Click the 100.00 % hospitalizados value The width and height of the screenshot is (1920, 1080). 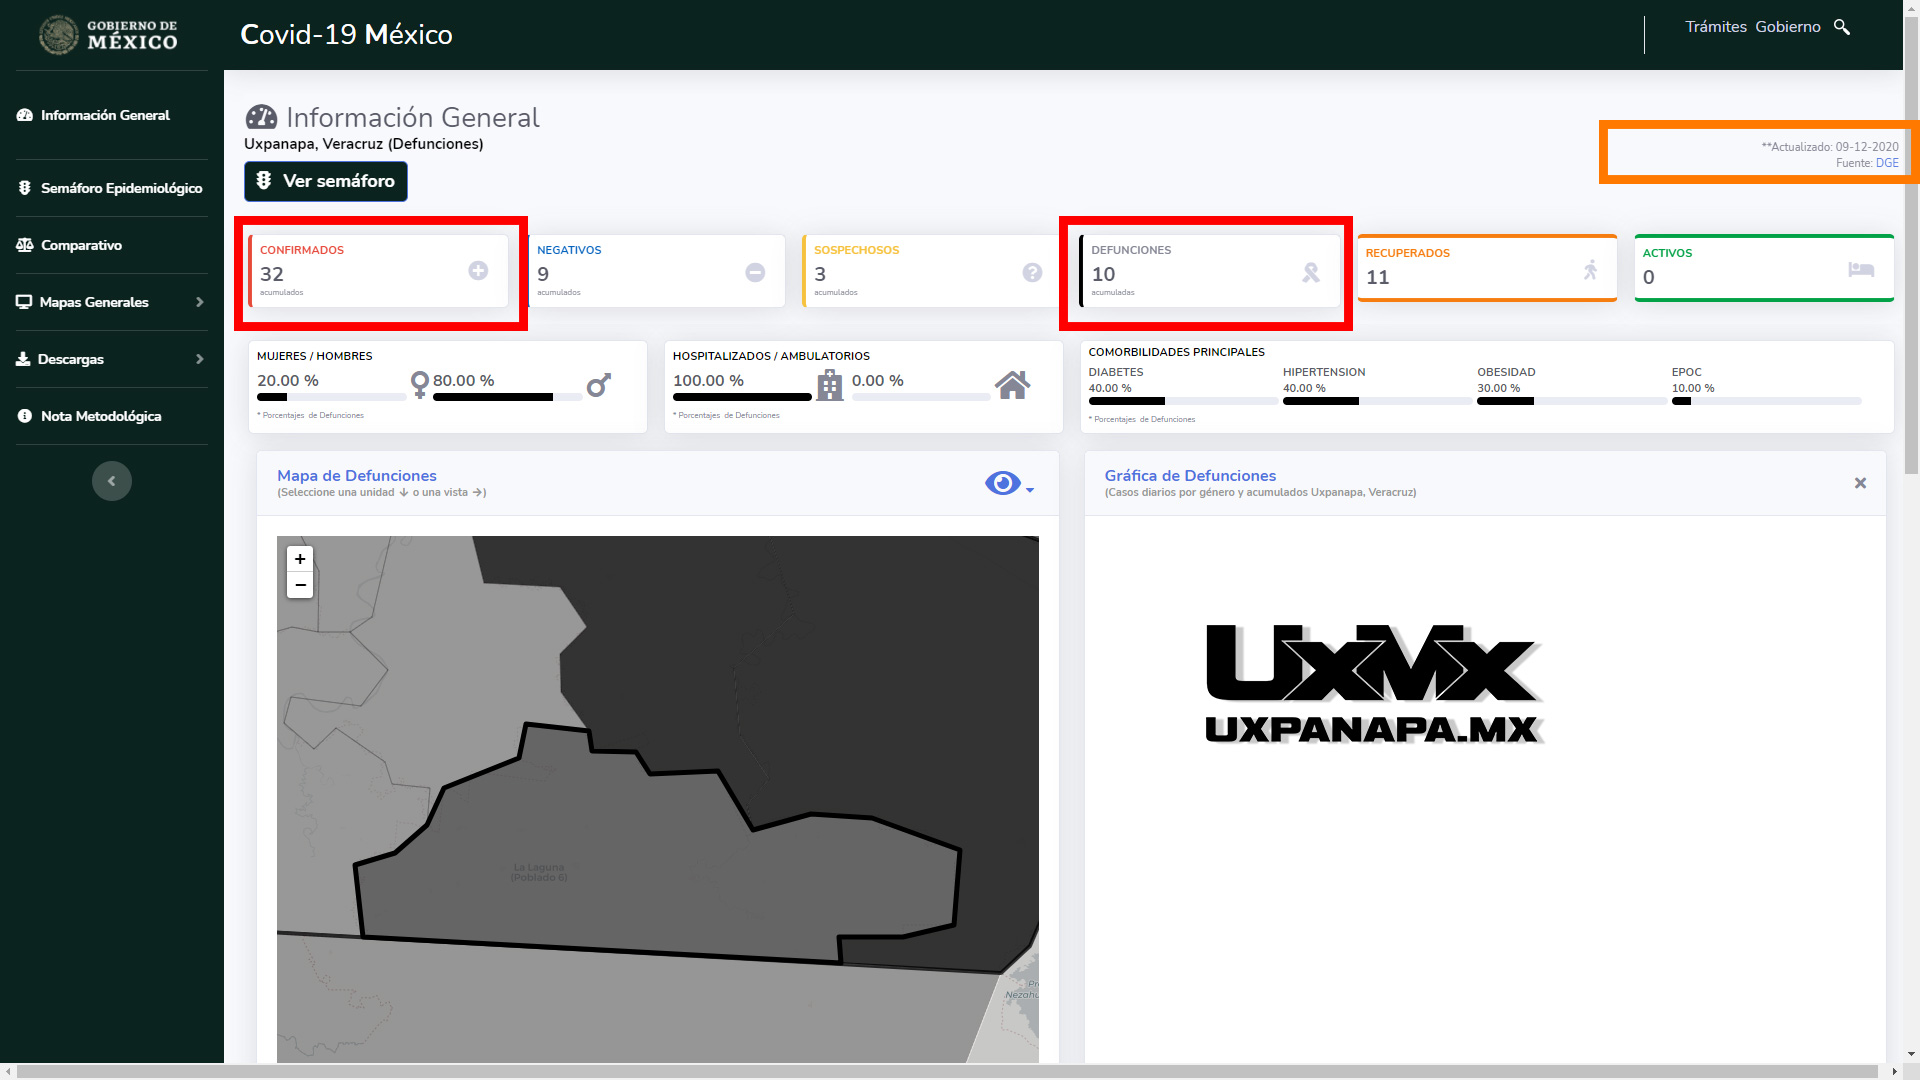coord(708,381)
